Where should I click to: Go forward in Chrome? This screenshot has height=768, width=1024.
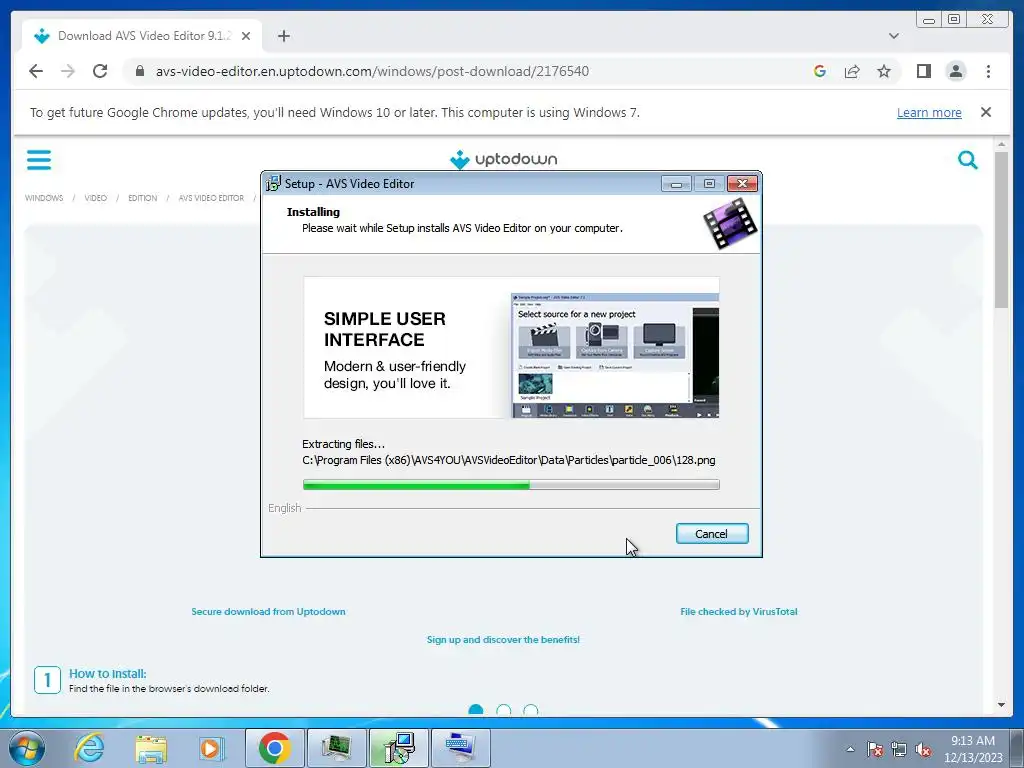(x=68, y=71)
